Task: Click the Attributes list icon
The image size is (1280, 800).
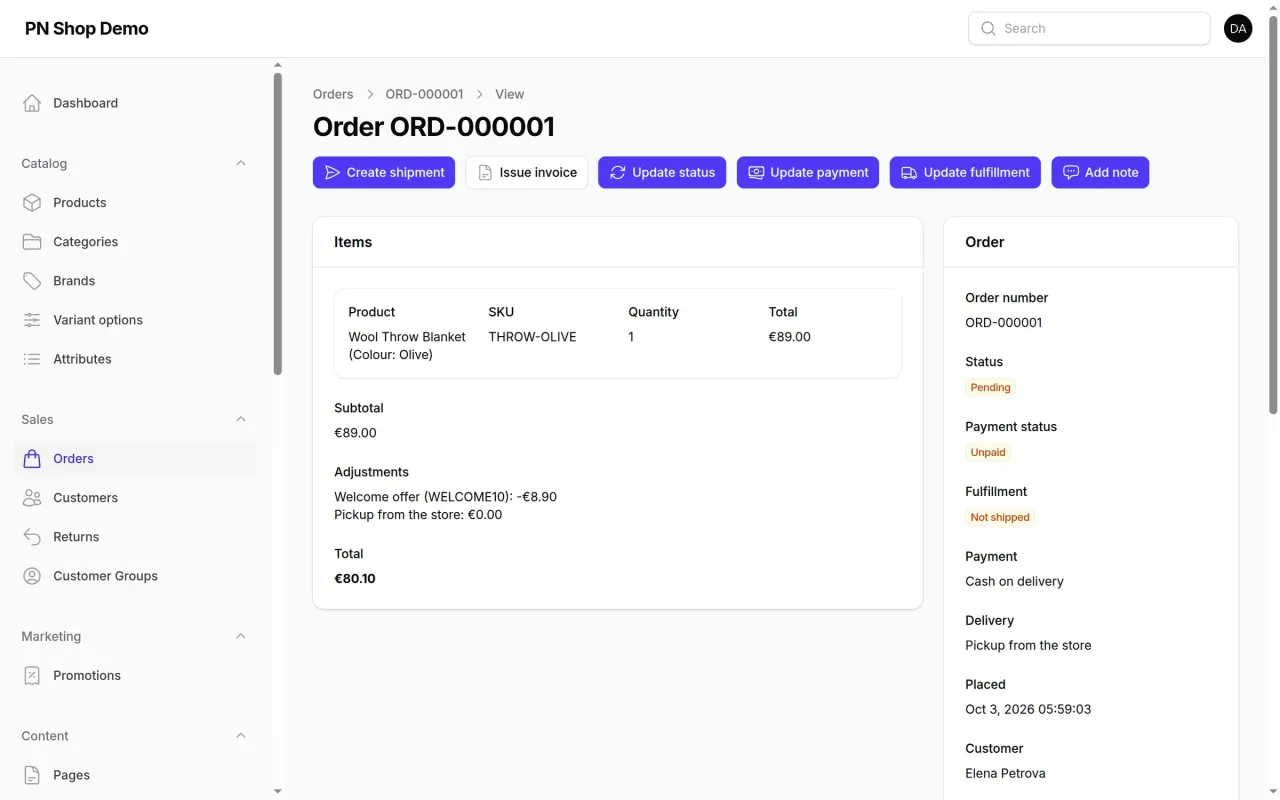Action: click(x=32, y=359)
